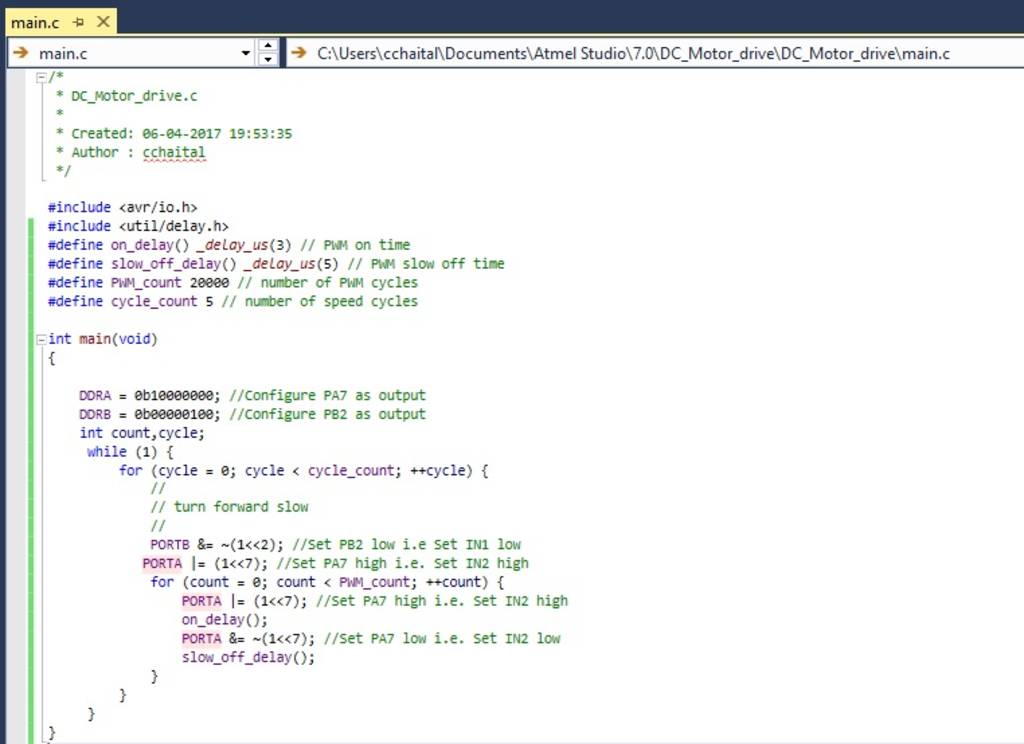Click the orange arrow icon before the file path
The image size is (1024, 744).
coord(299,52)
